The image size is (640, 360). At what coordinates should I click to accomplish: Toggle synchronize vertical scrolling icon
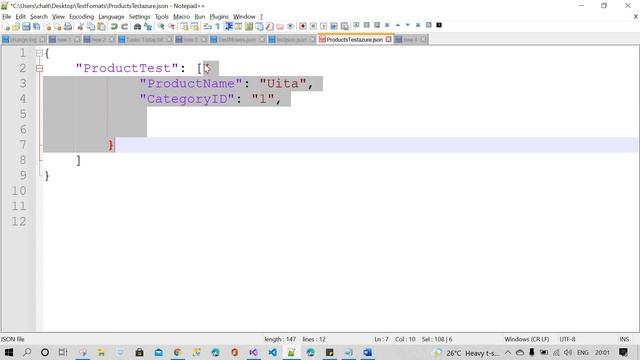184,27
